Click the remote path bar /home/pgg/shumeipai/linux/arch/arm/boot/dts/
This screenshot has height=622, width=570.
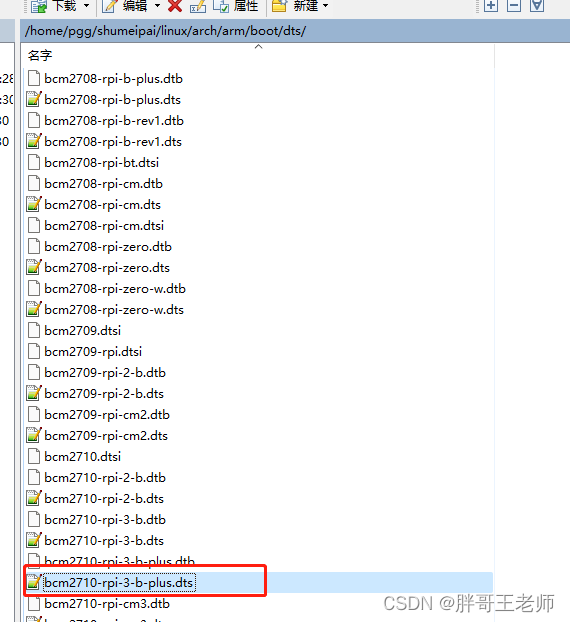point(295,31)
